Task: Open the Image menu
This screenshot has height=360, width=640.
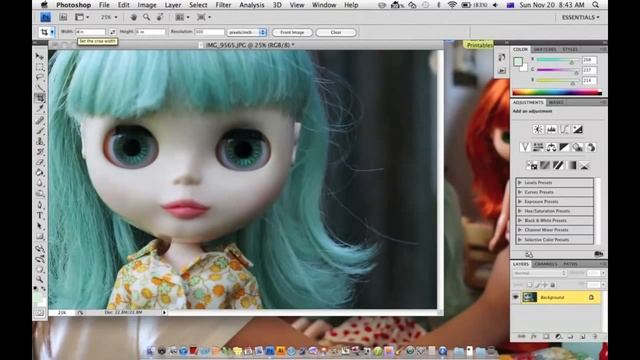Action: [147, 5]
